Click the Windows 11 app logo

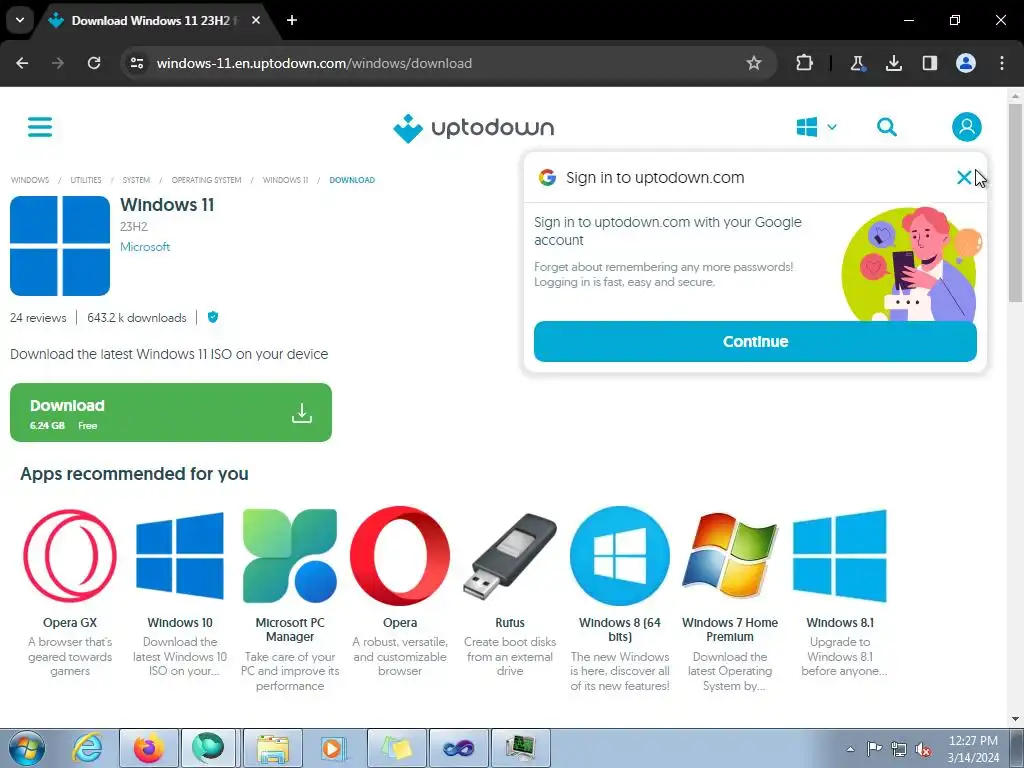tap(60, 246)
